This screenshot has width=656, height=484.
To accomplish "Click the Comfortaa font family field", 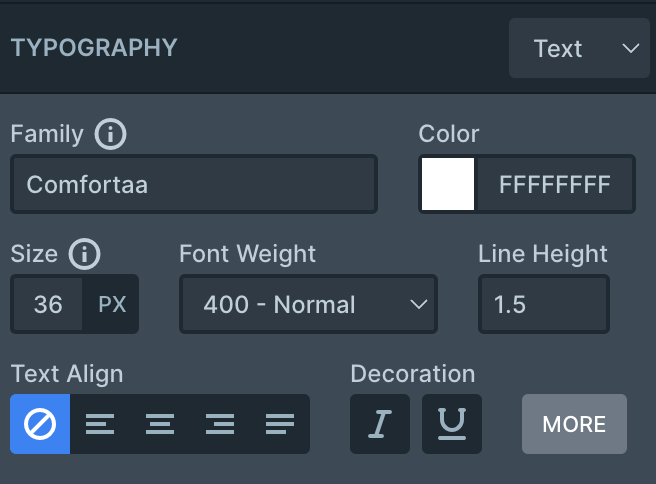I will coord(194,184).
